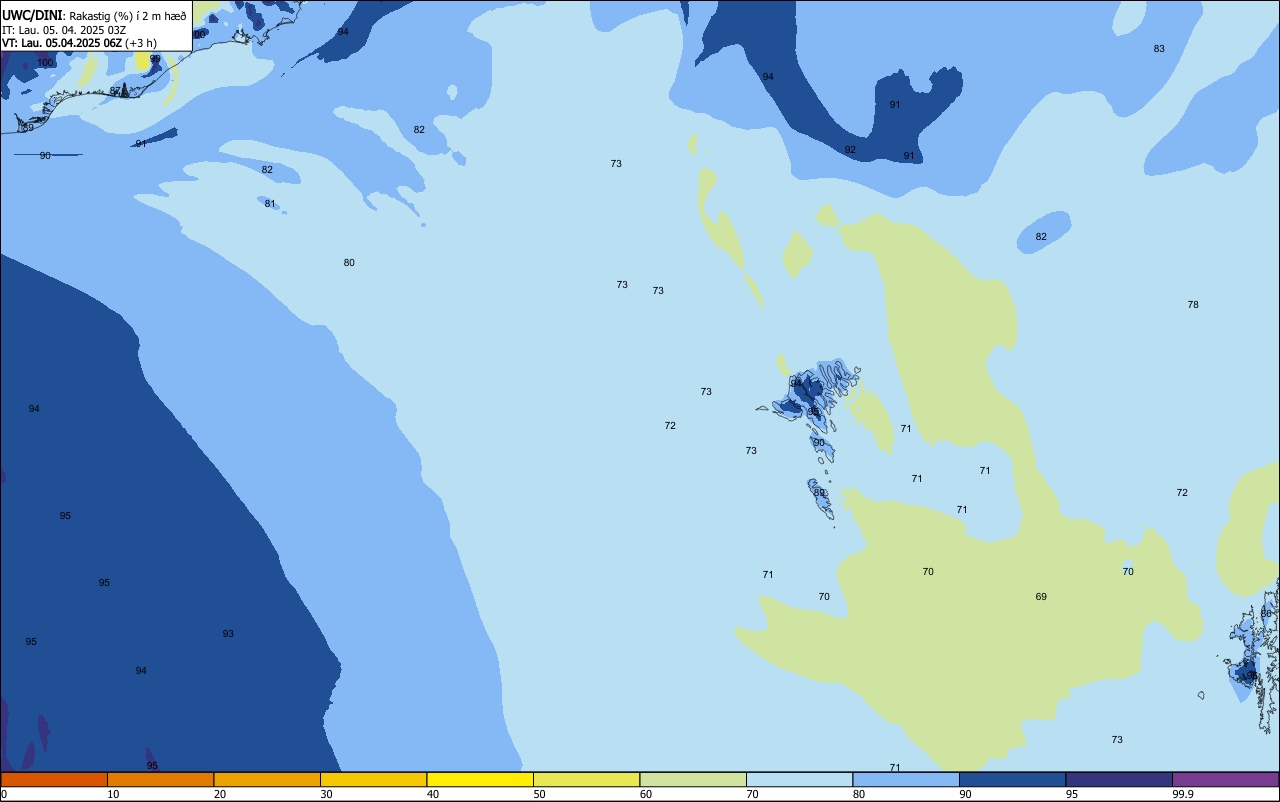Select the '50' legend tick label
Screen dimensions: 1280x802
click(x=539, y=794)
